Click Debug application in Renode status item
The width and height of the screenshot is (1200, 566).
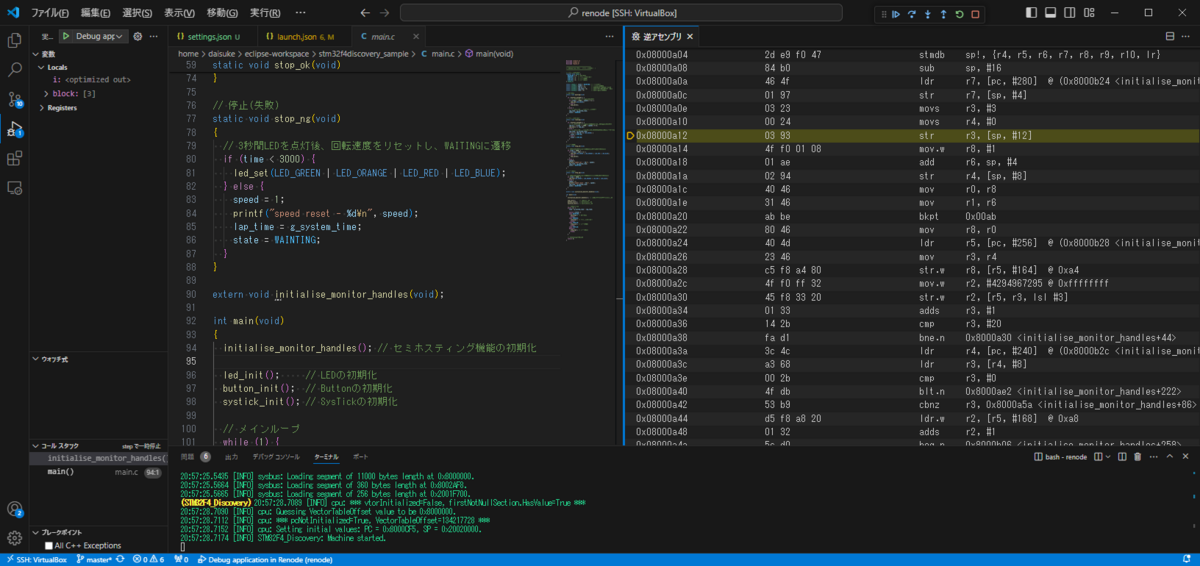[264, 559]
